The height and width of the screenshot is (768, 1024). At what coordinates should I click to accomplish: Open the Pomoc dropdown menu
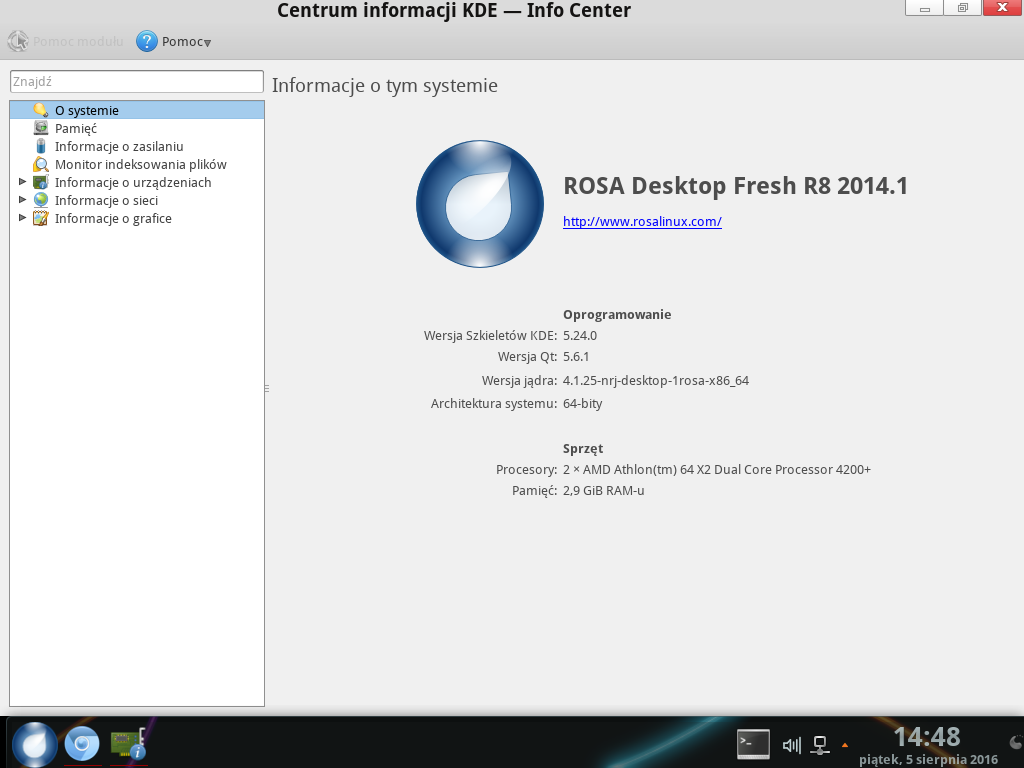pos(174,42)
